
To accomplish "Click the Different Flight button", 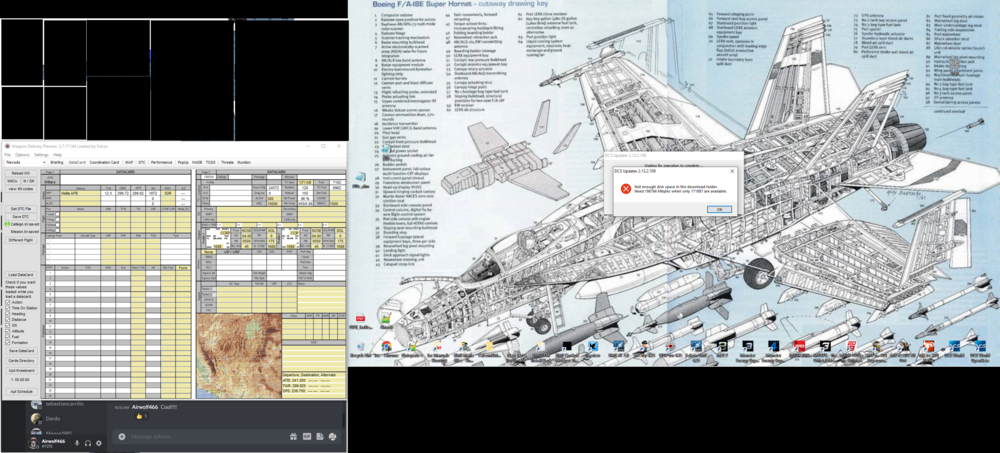I will click(x=20, y=240).
